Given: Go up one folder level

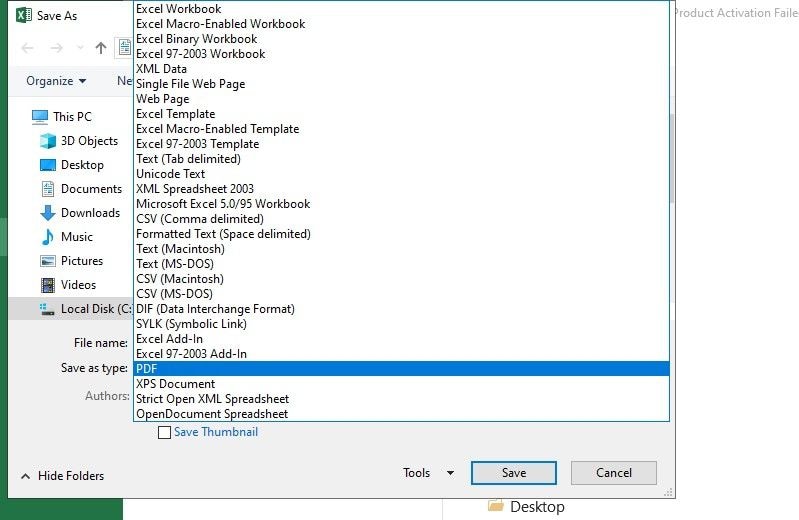Looking at the screenshot, I should [101, 48].
